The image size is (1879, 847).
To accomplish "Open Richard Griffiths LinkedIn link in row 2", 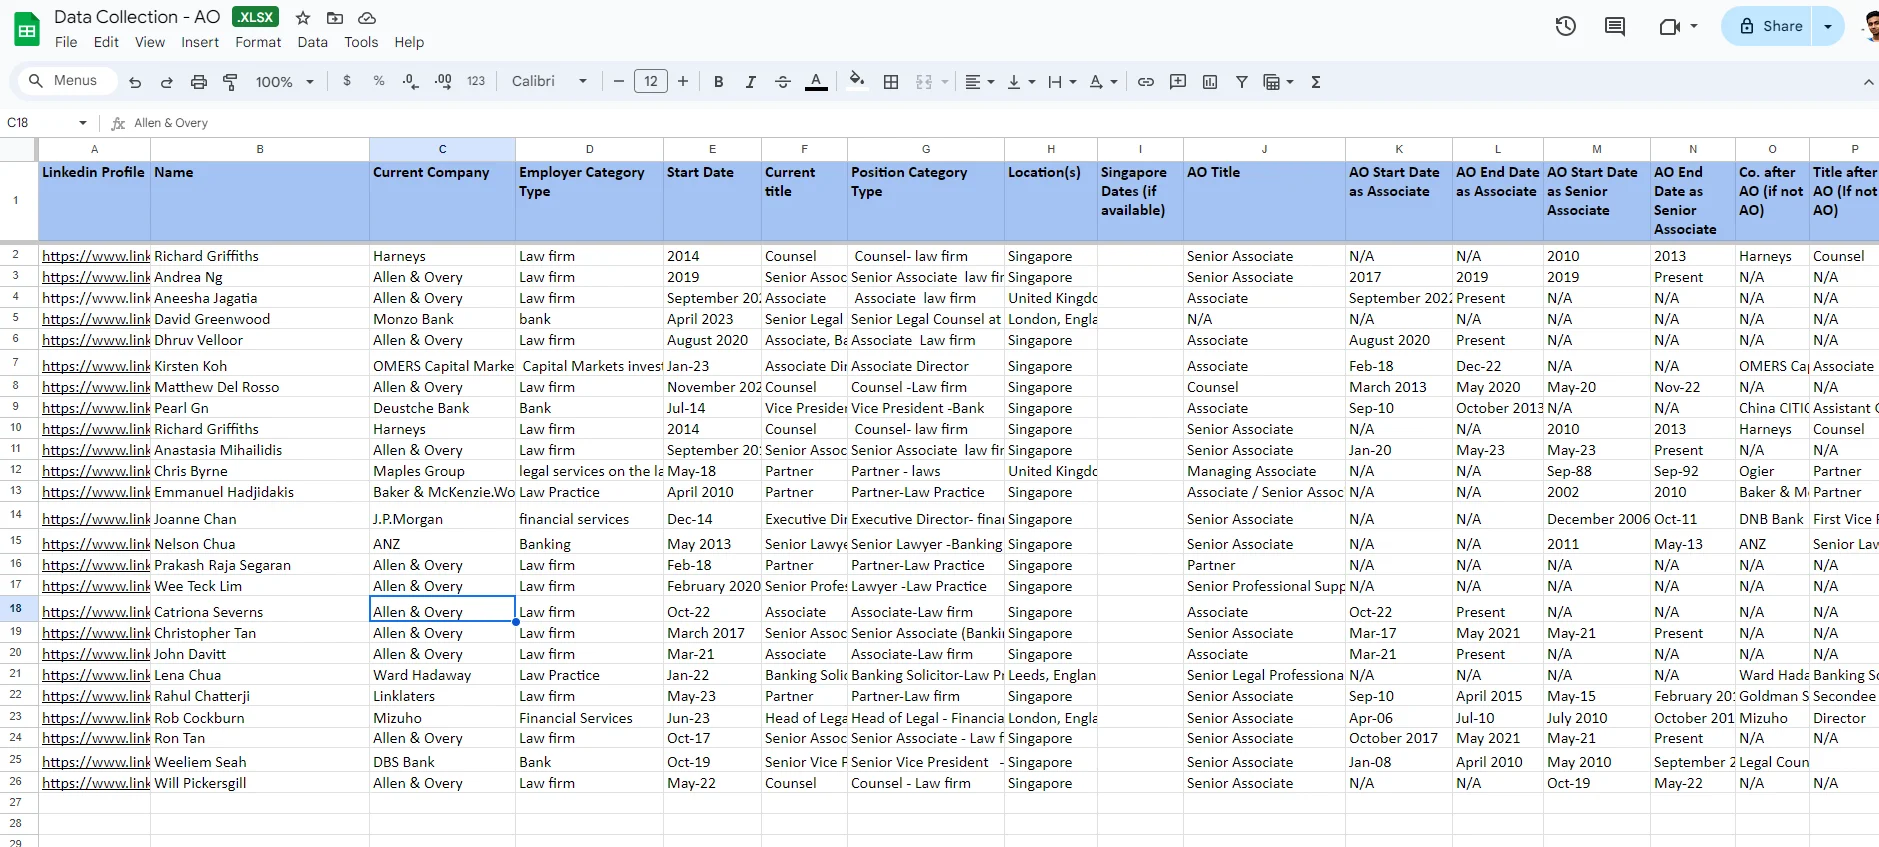I will click(96, 256).
